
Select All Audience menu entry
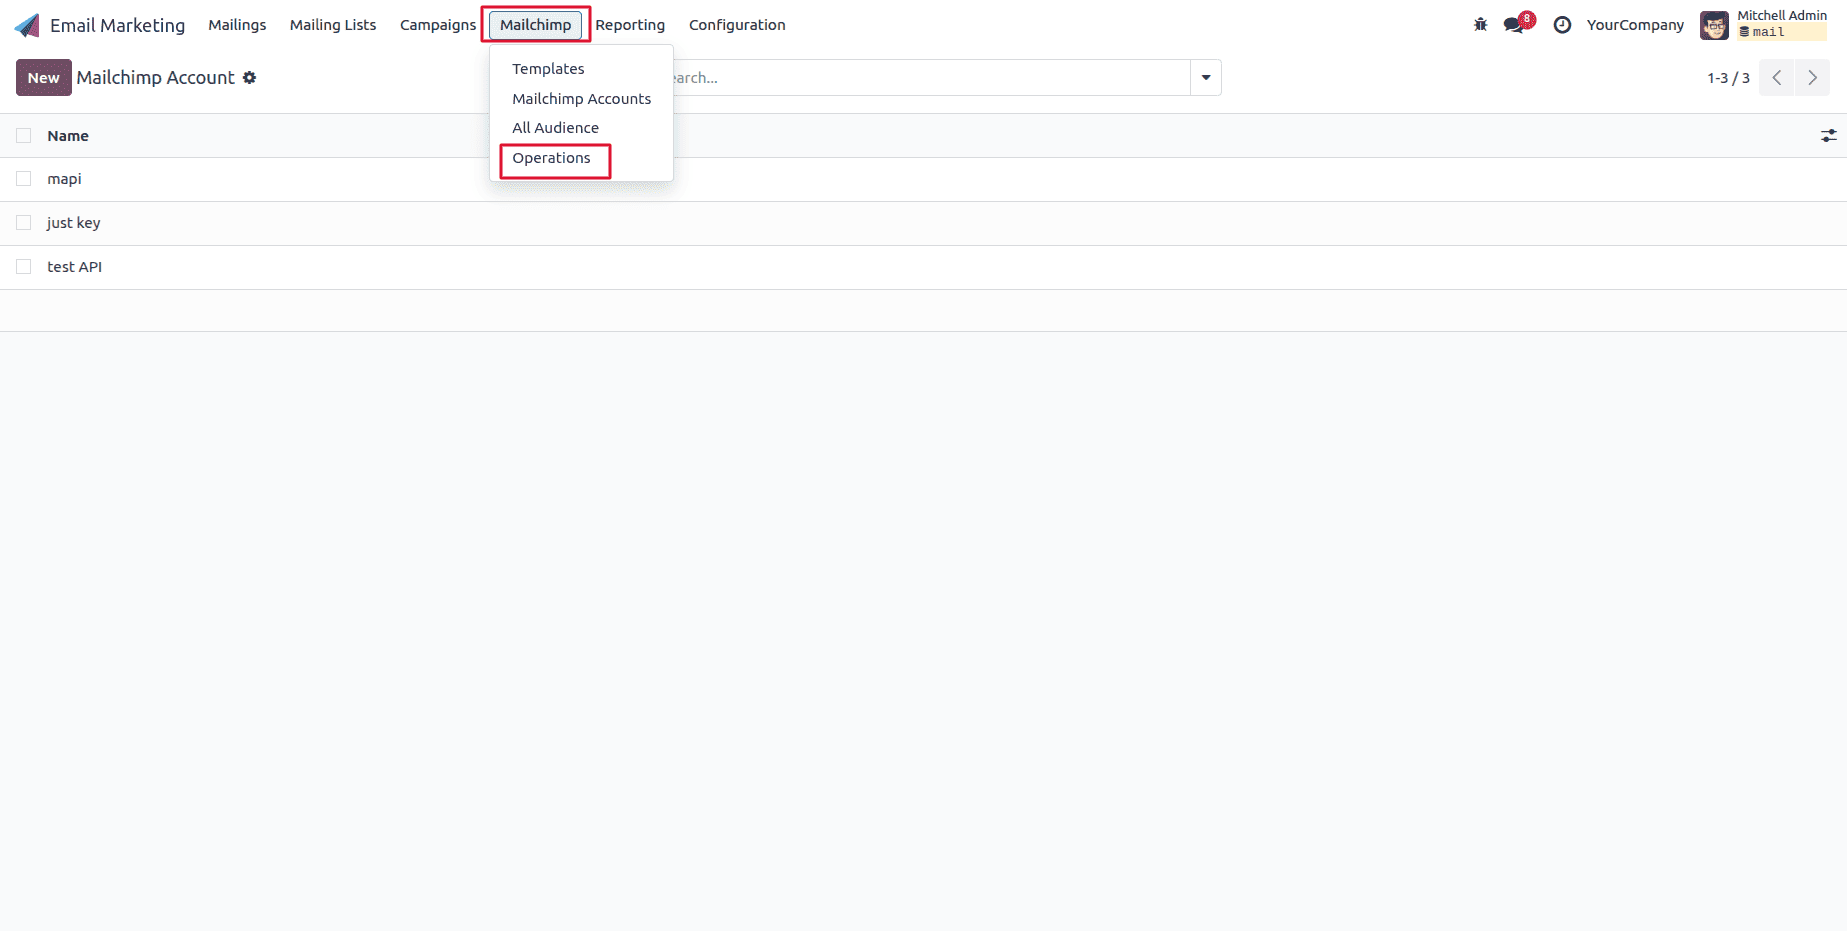[555, 128]
